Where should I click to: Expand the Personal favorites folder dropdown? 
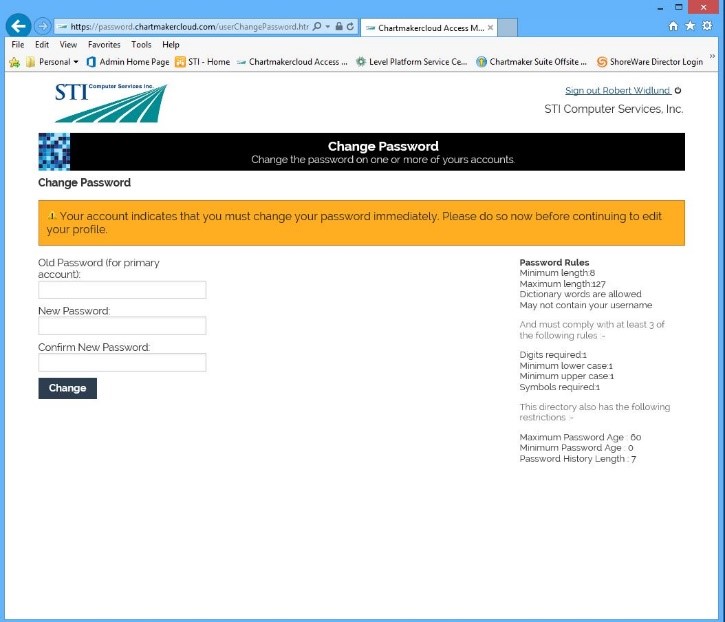pyautogui.click(x=76, y=62)
